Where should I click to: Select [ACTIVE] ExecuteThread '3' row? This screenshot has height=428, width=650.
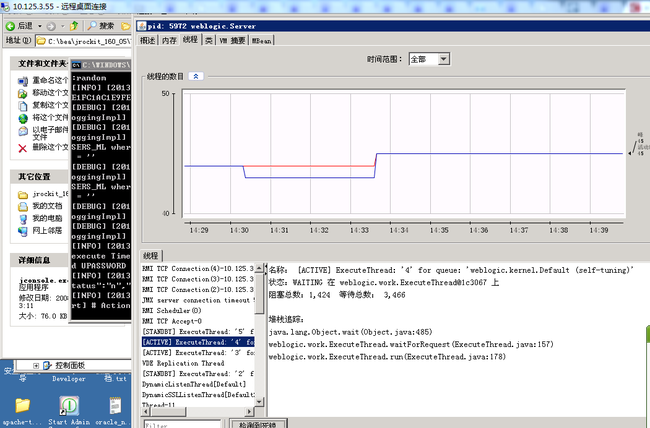[x=198, y=353]
